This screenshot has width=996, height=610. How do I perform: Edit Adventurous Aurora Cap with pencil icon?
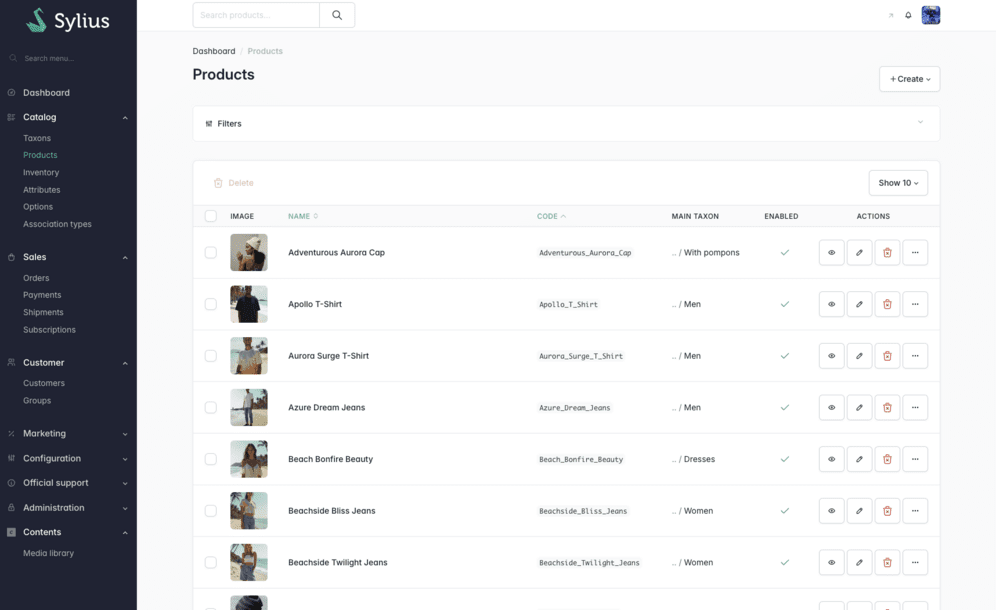click(x=859, y=252)
